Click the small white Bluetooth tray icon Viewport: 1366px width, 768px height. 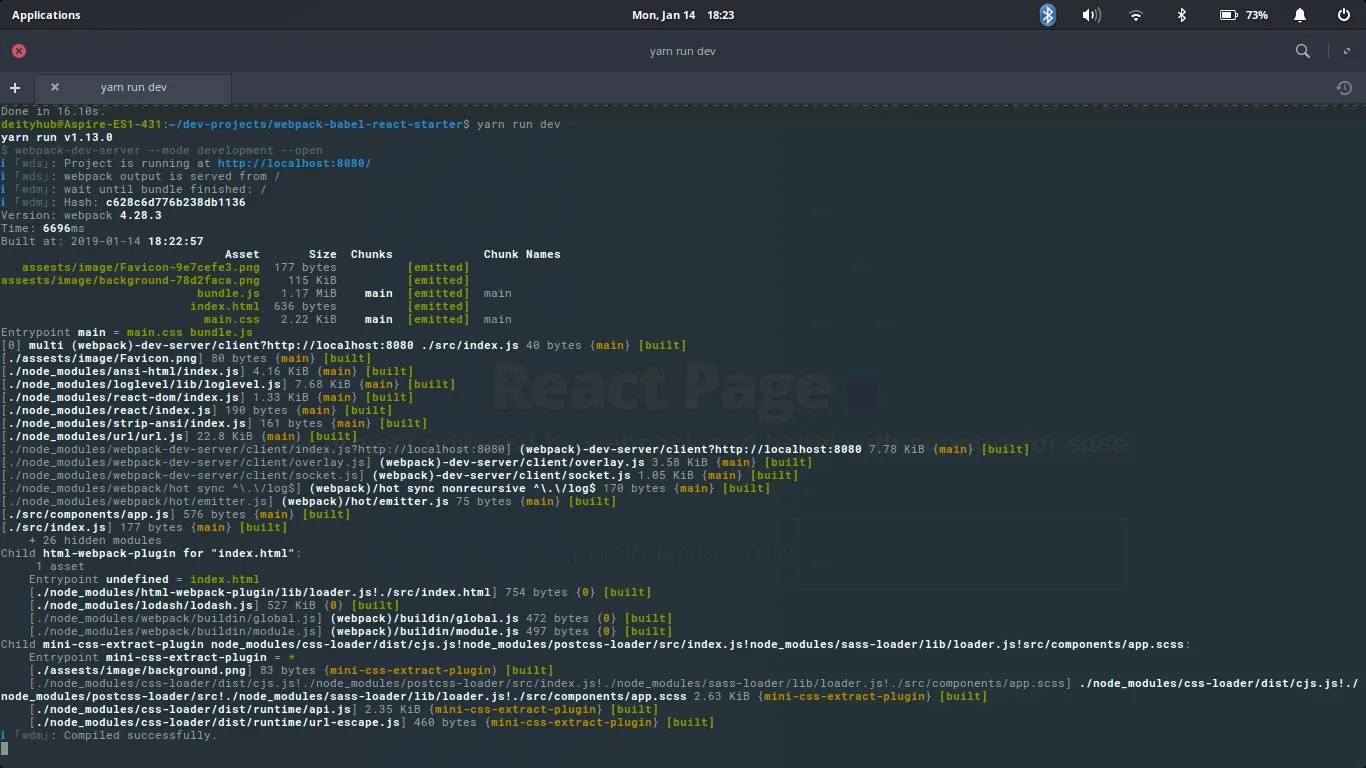pyautogui.click(x=1181, y=15)
